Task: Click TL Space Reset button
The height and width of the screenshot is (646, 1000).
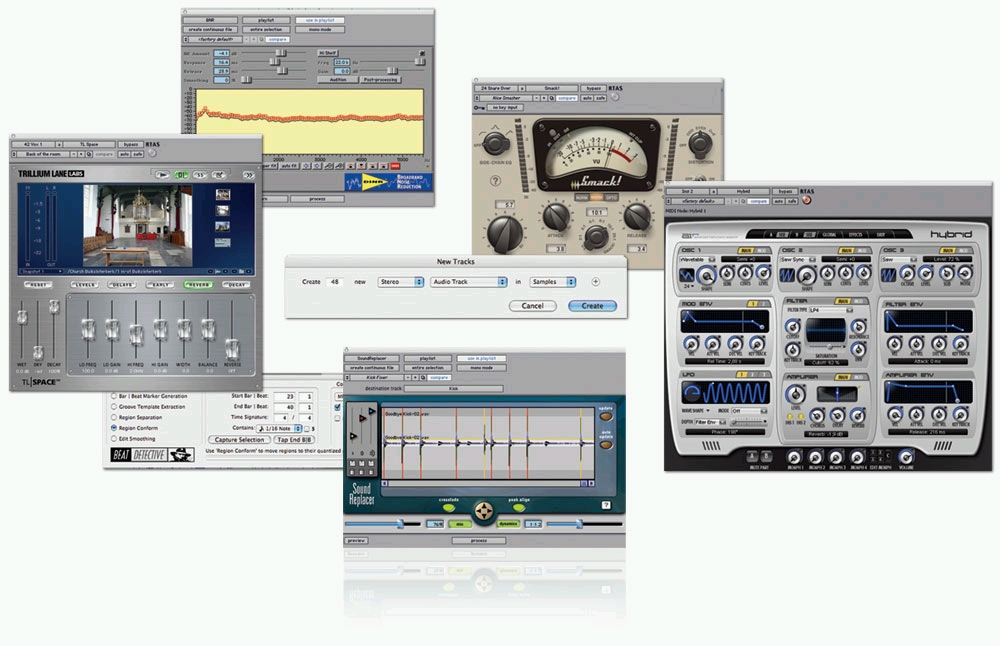Action: tap(38, 284)
